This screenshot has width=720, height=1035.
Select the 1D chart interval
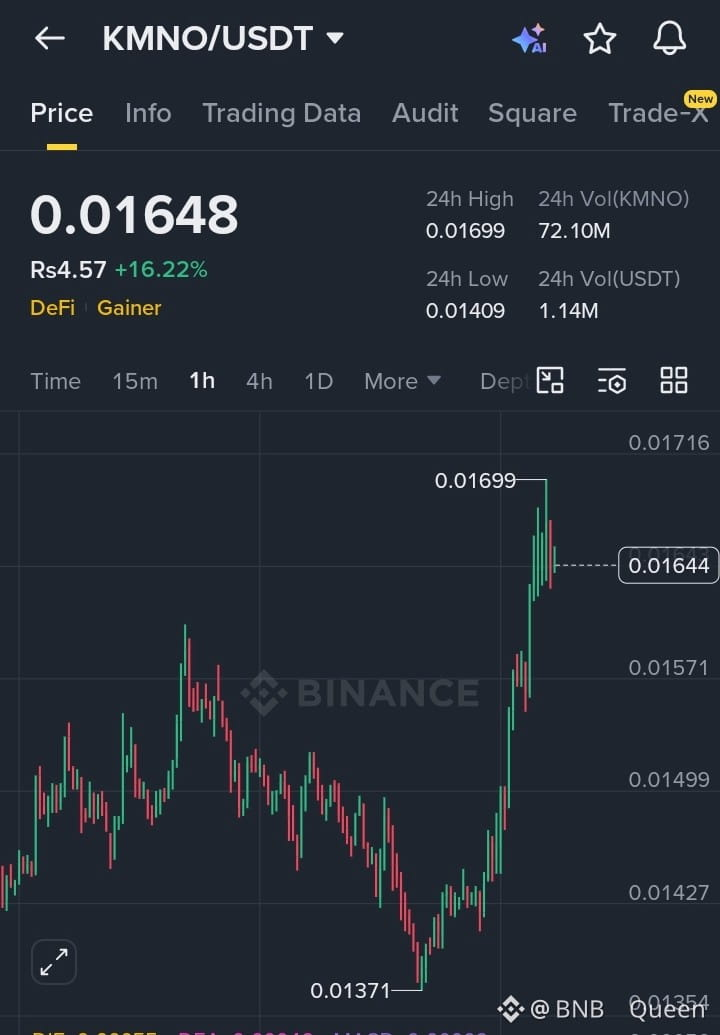pos(318,381)
